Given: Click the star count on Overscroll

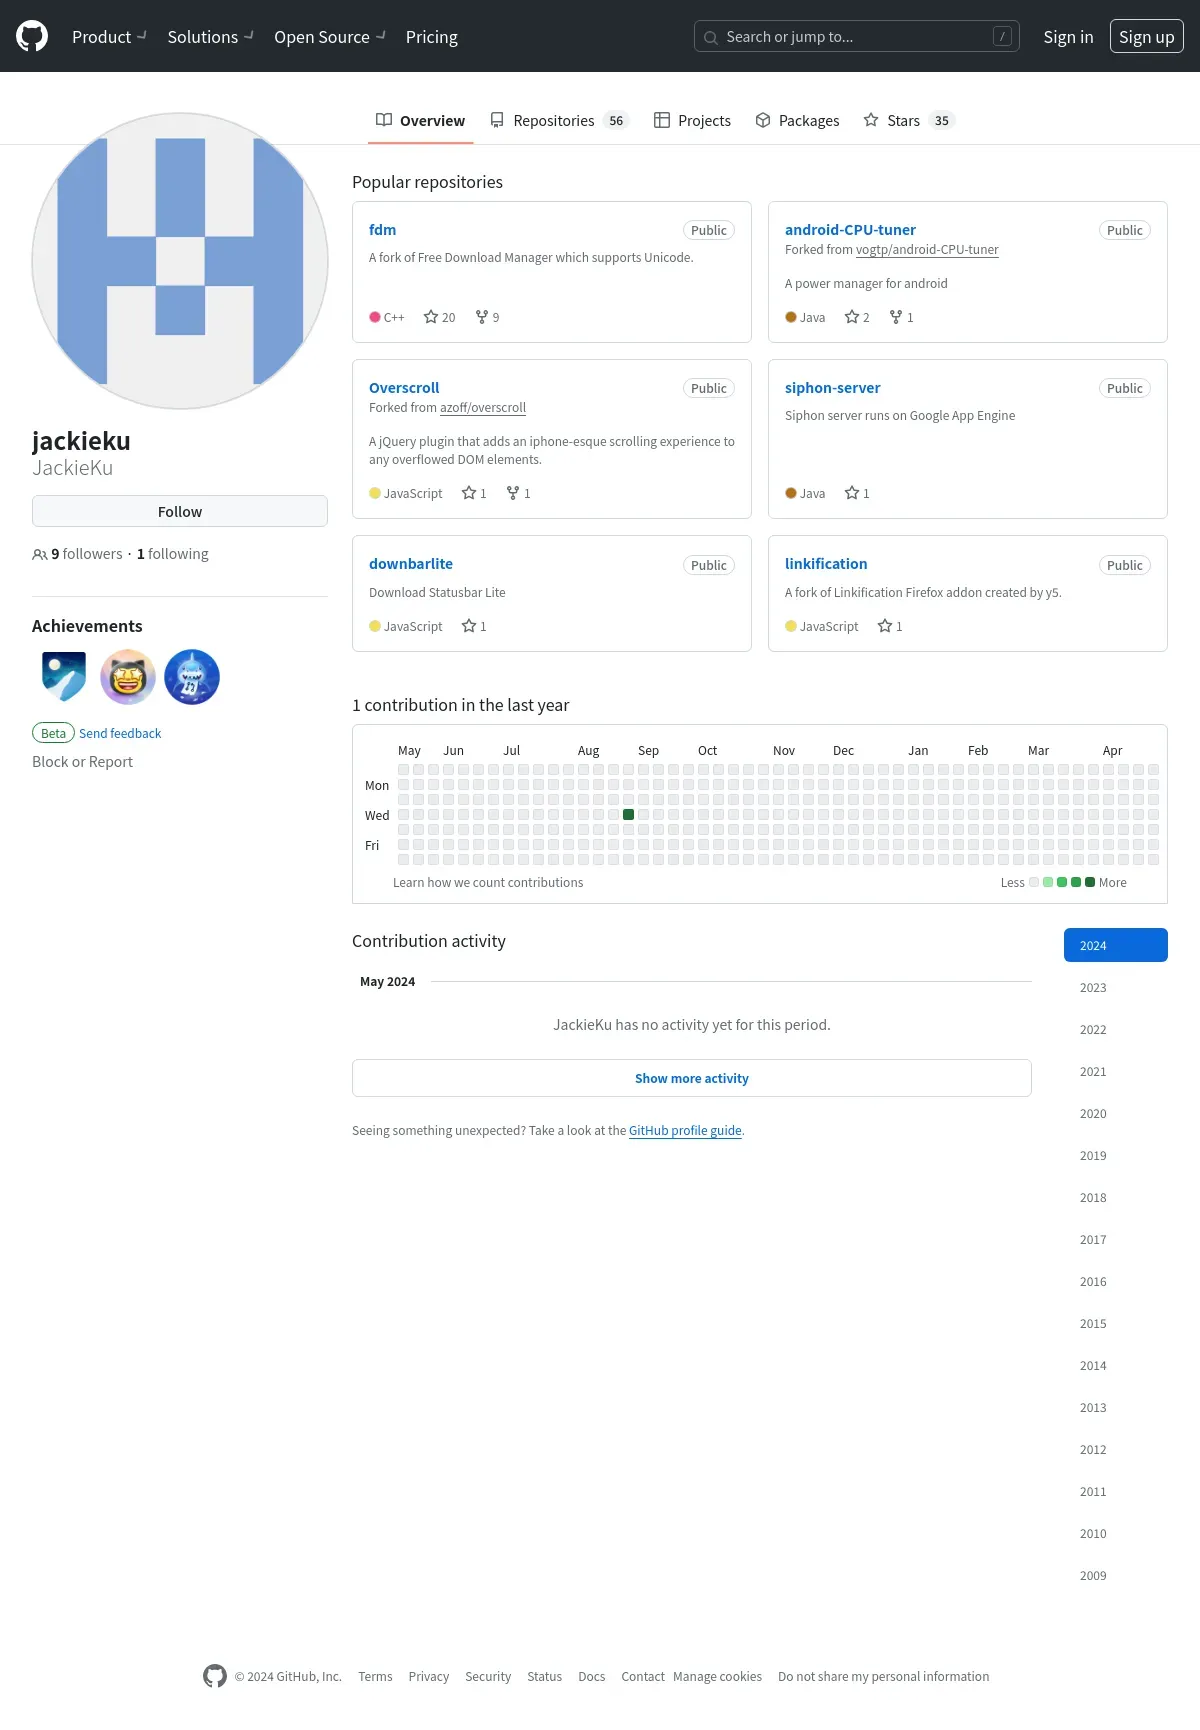Looking at the screenshot, I should [474, 493].
